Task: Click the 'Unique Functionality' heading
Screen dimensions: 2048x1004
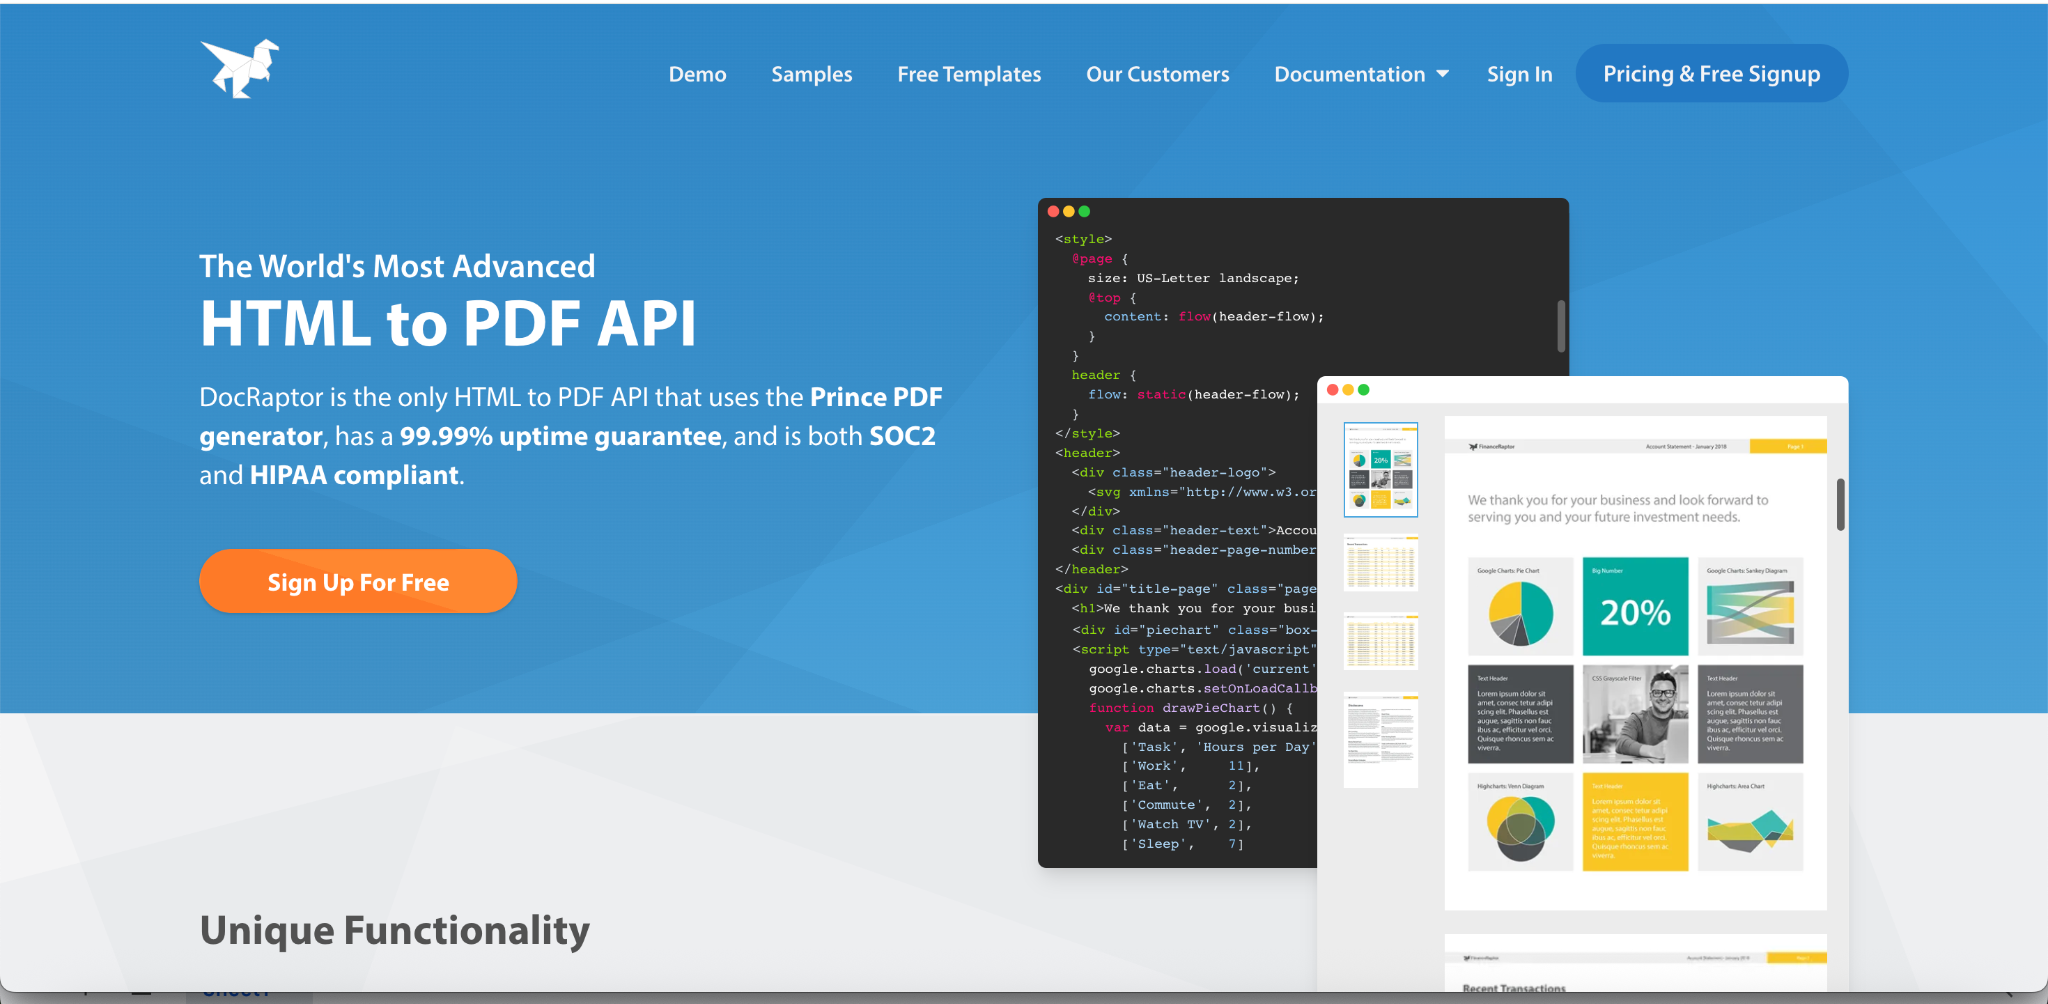Action: 395,930
